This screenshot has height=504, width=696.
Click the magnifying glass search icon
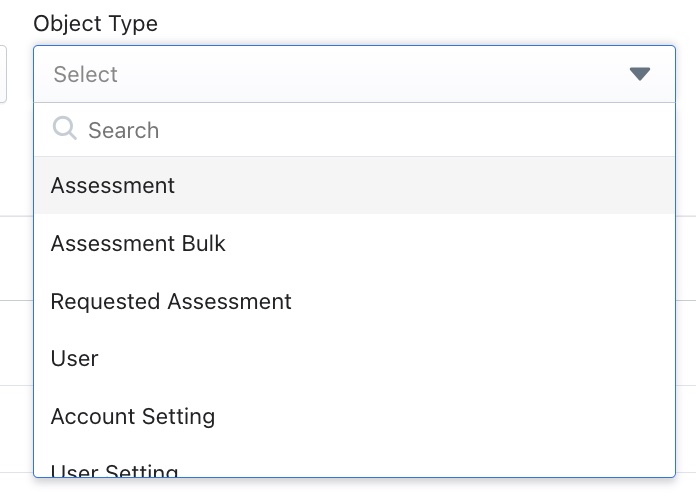[x=64, y=129]
